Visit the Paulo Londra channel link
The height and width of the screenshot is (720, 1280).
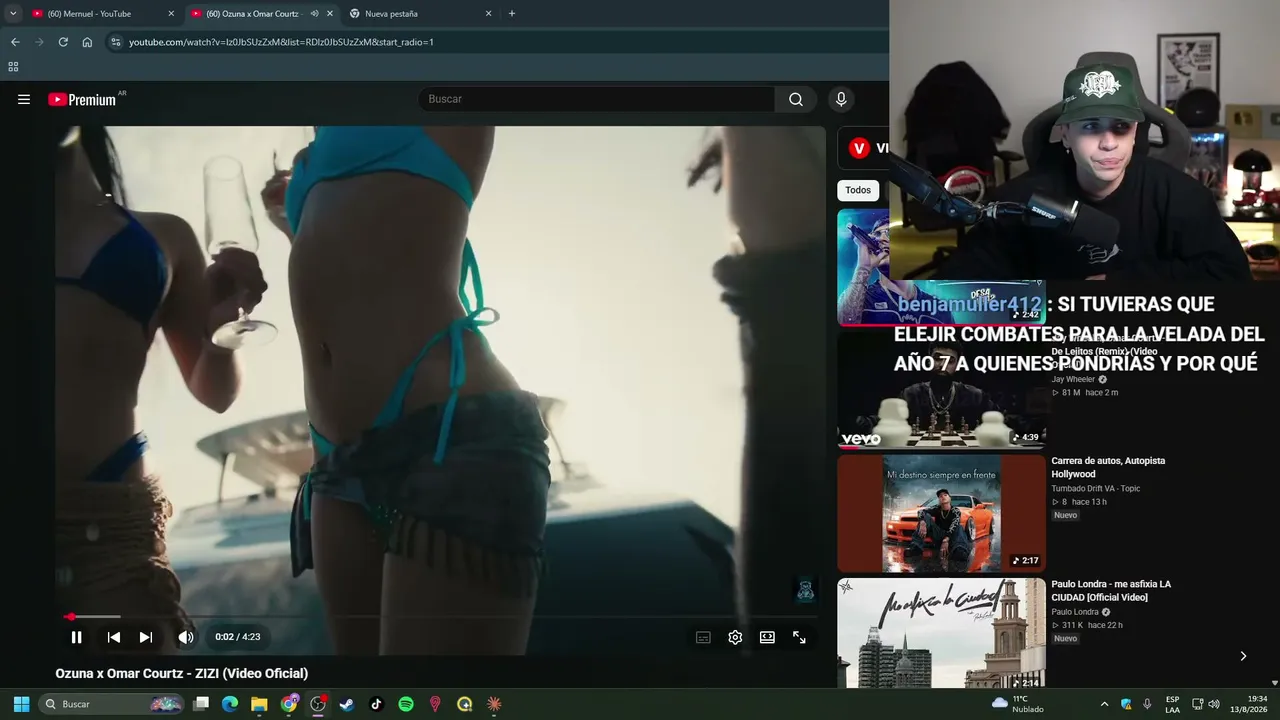tap(1075, 612)
